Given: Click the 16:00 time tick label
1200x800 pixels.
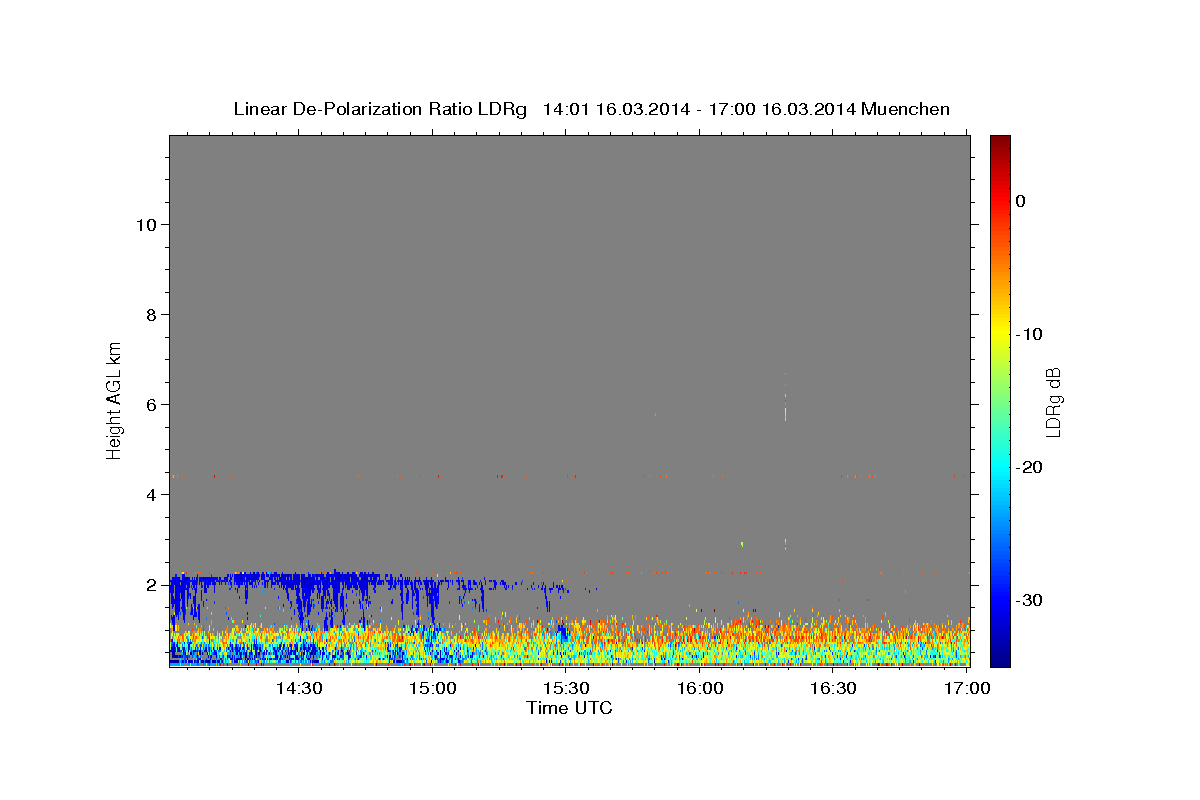Looking at the screenshot, I should tap(699, 688).
